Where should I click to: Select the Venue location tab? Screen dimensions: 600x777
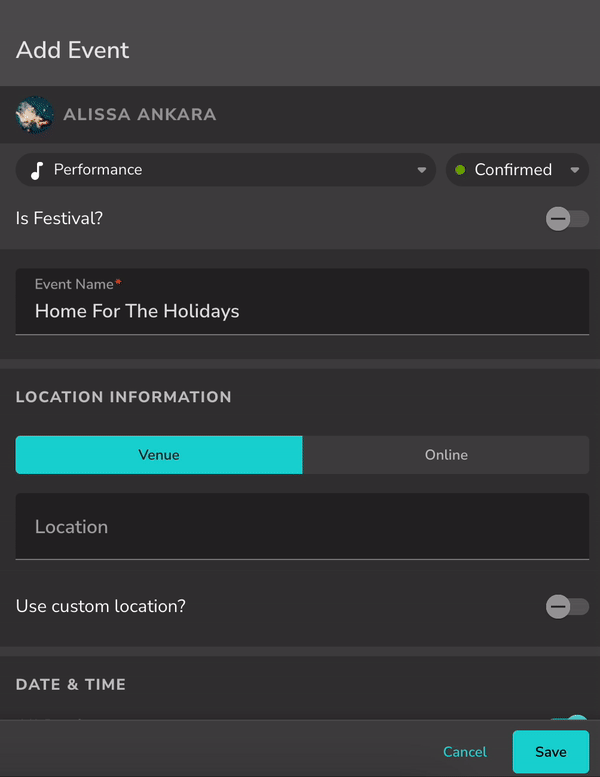[159, 455]
